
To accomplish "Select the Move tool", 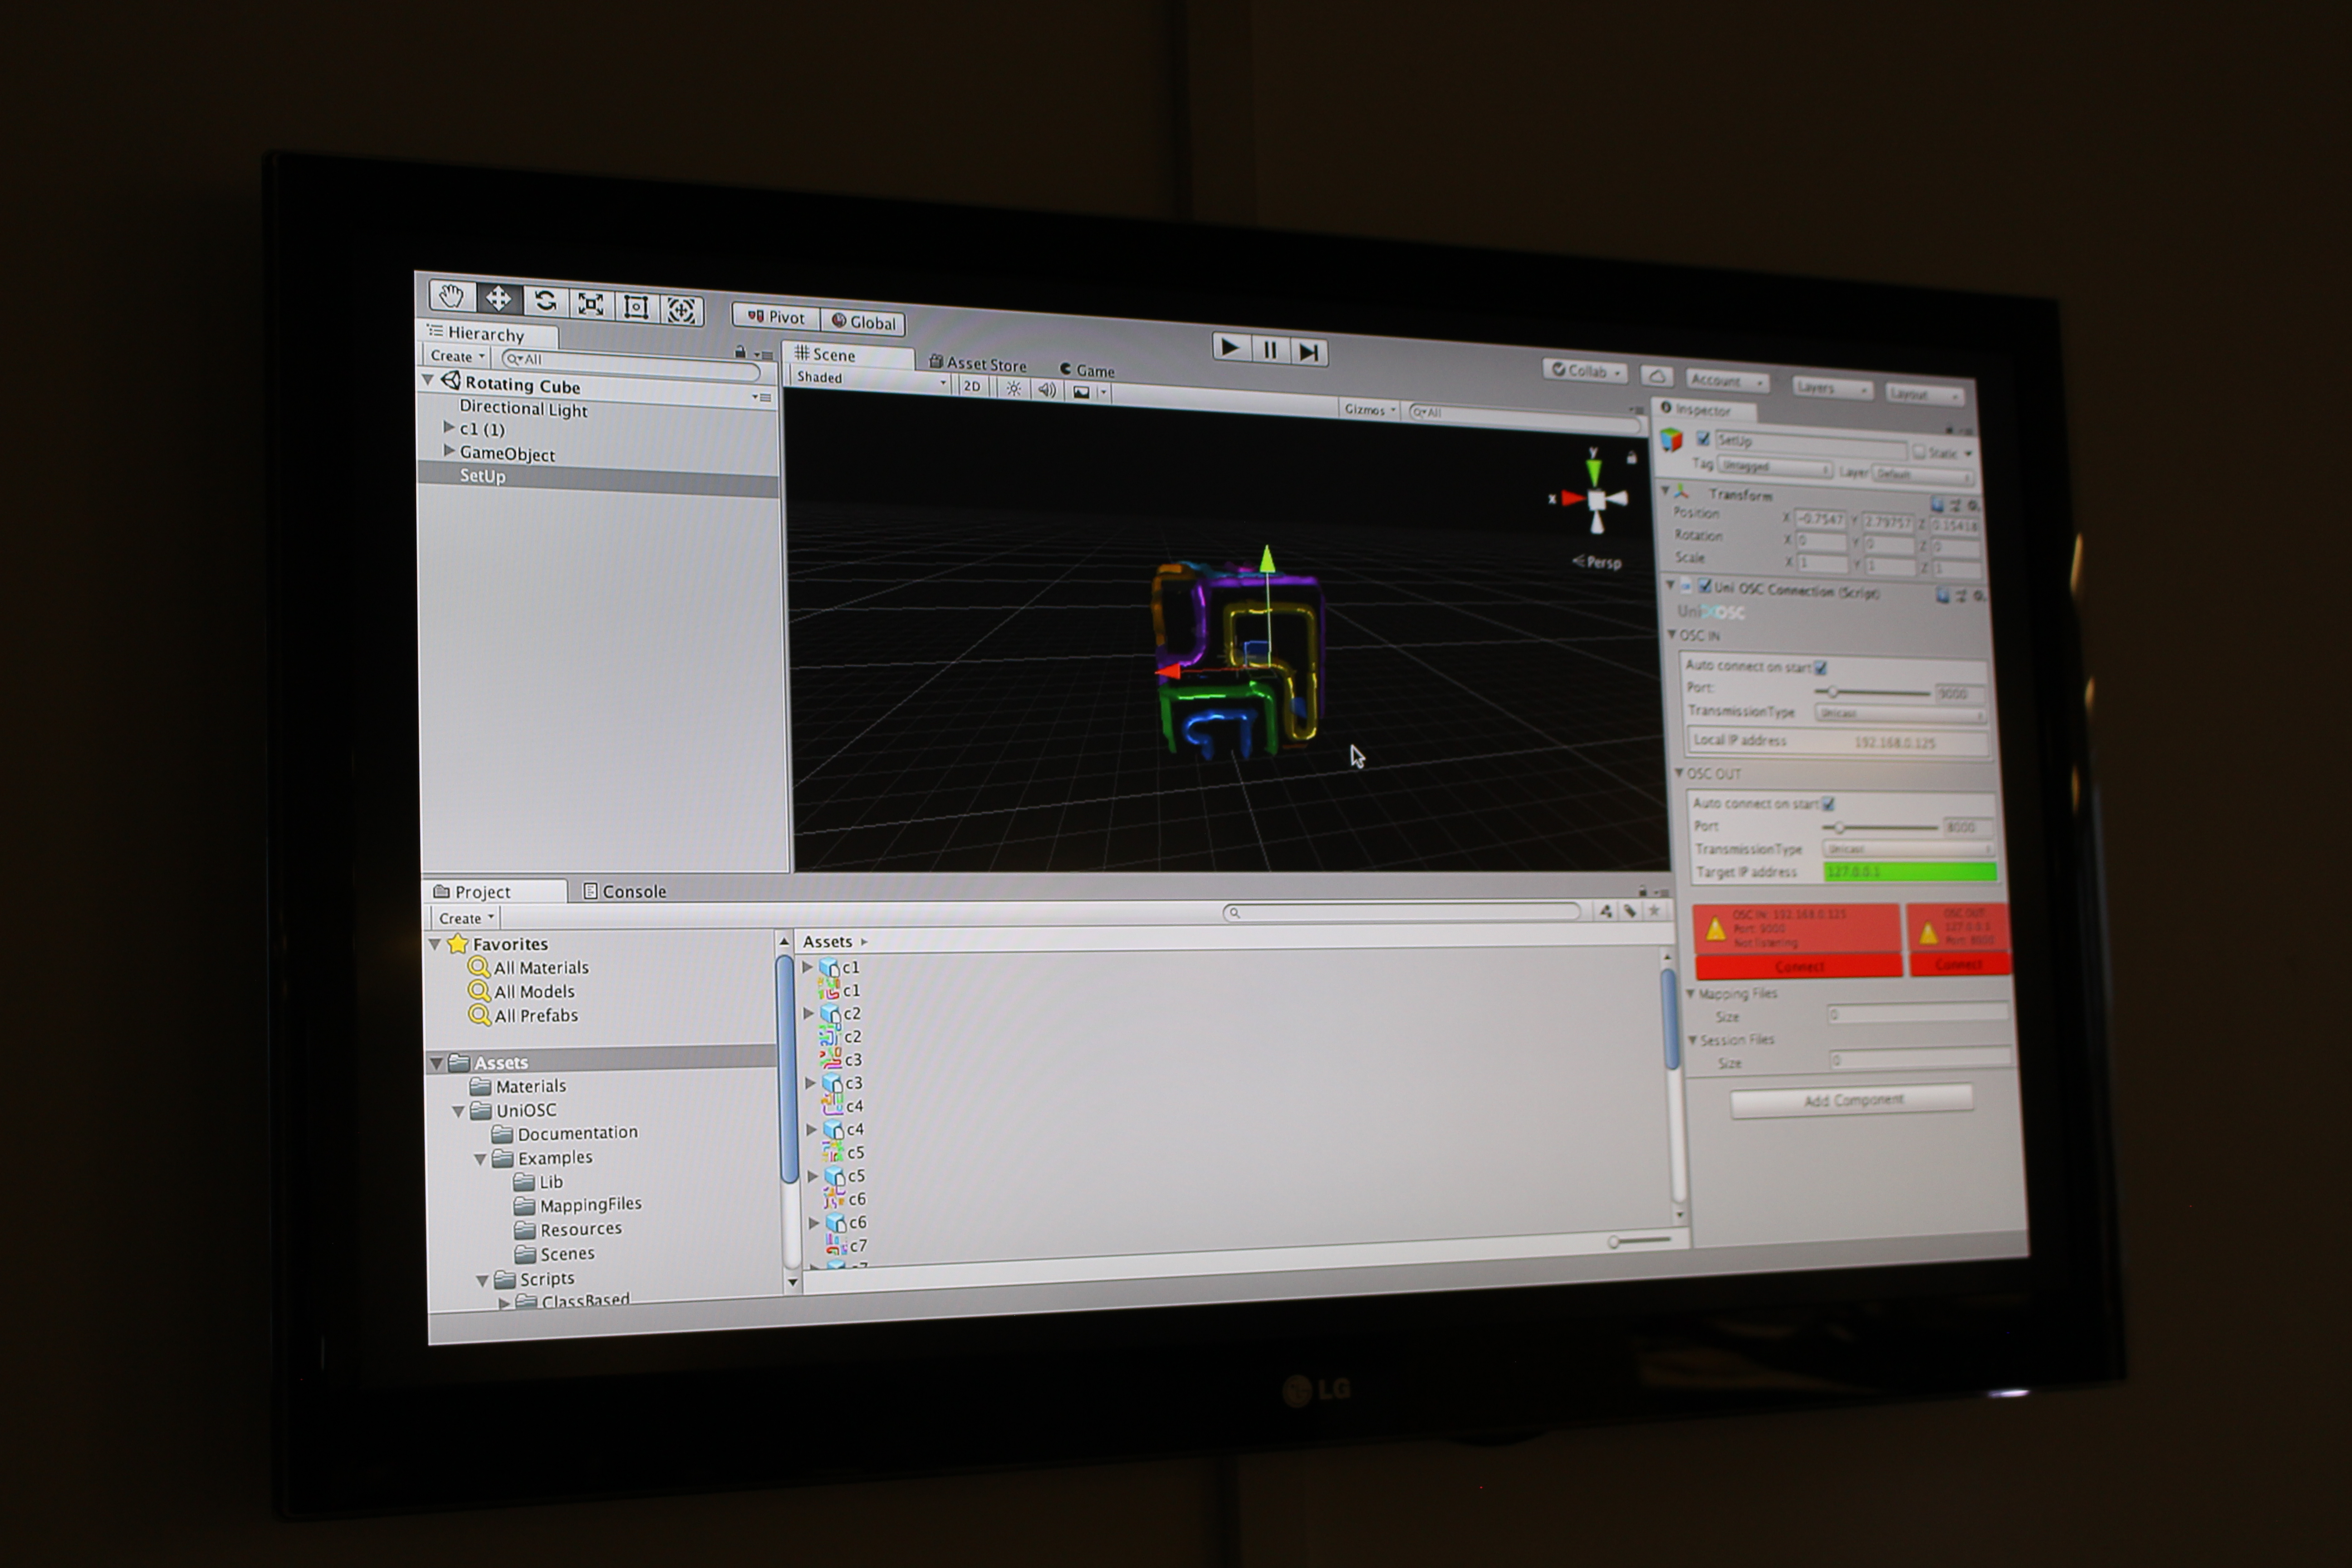I will click(498, 299).
